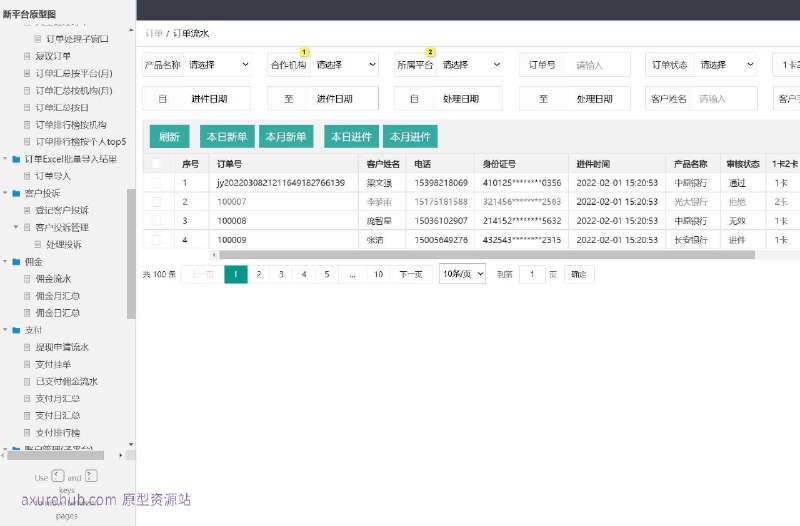Collapse the 客户投诉 tree arrow
The width and height of the screenshot is (800, 526).
5,193
